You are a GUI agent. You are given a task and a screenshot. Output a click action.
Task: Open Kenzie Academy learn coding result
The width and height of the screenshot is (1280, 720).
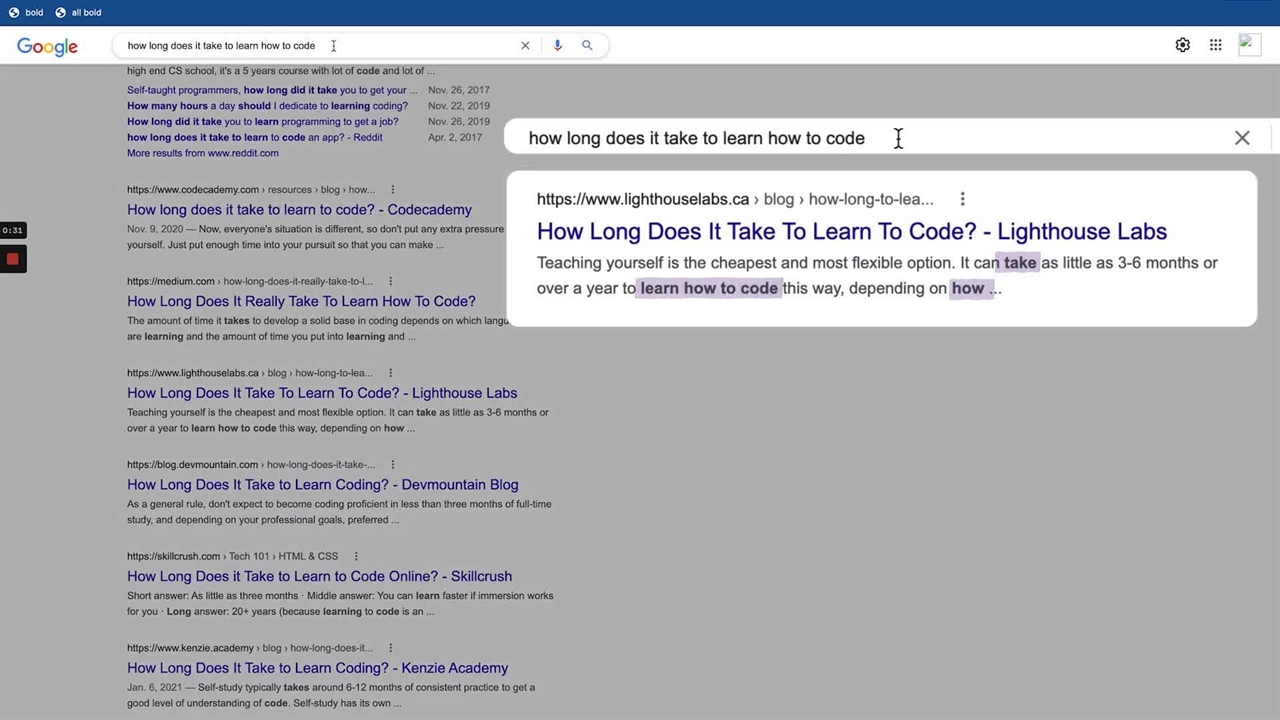(x=317, y=668)
